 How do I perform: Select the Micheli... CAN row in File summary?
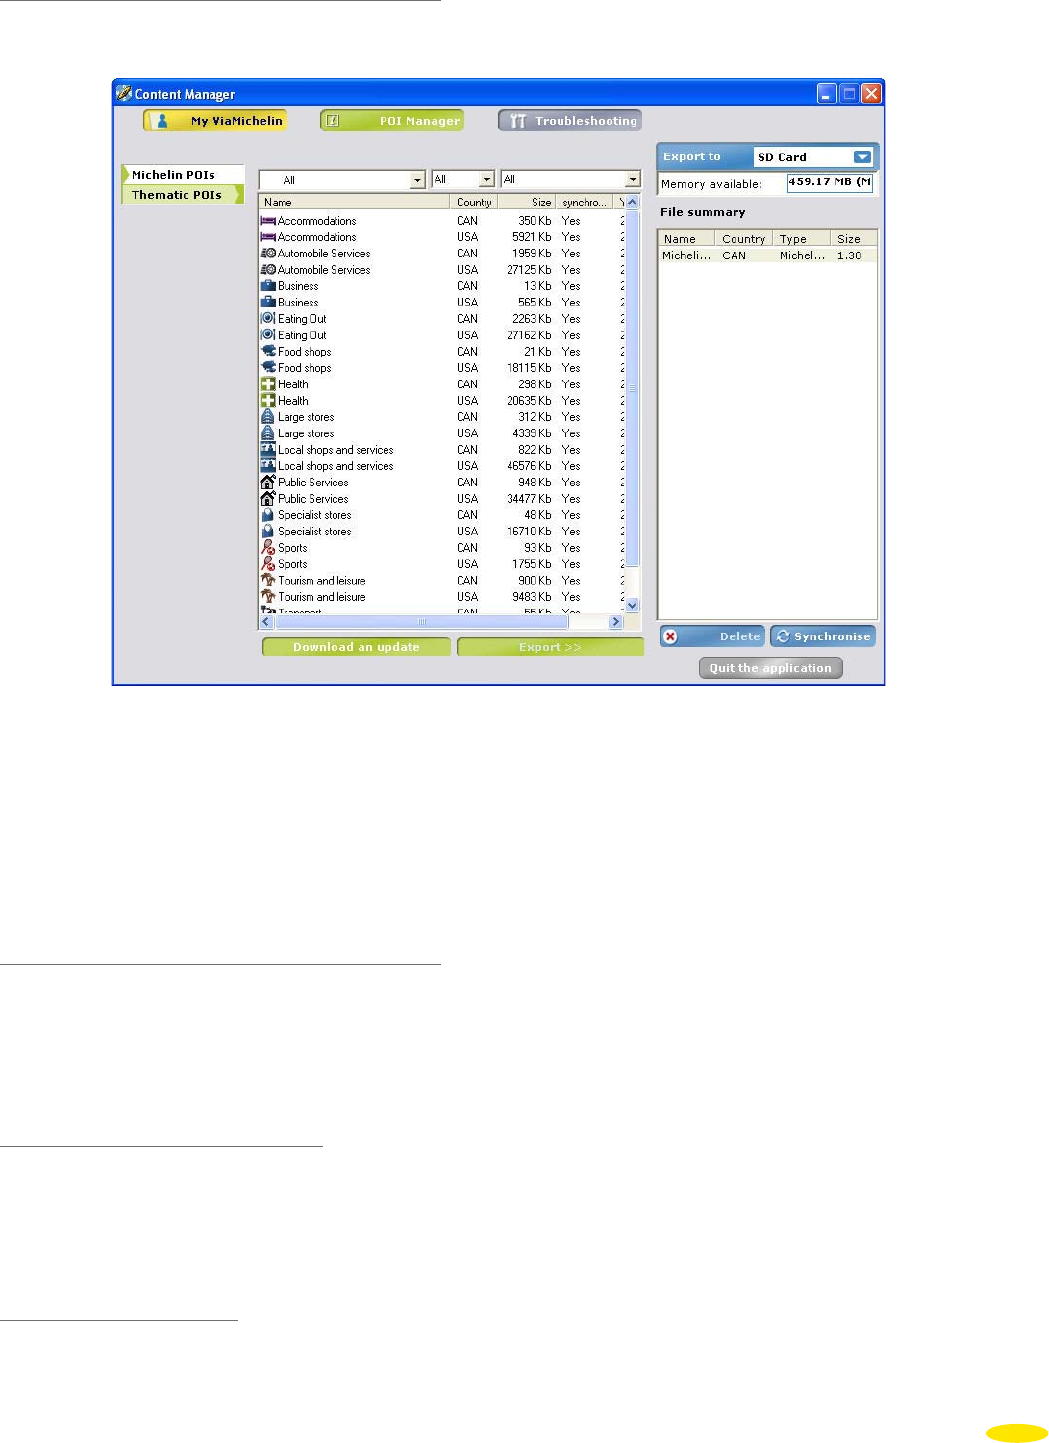(x=767, y=256)
